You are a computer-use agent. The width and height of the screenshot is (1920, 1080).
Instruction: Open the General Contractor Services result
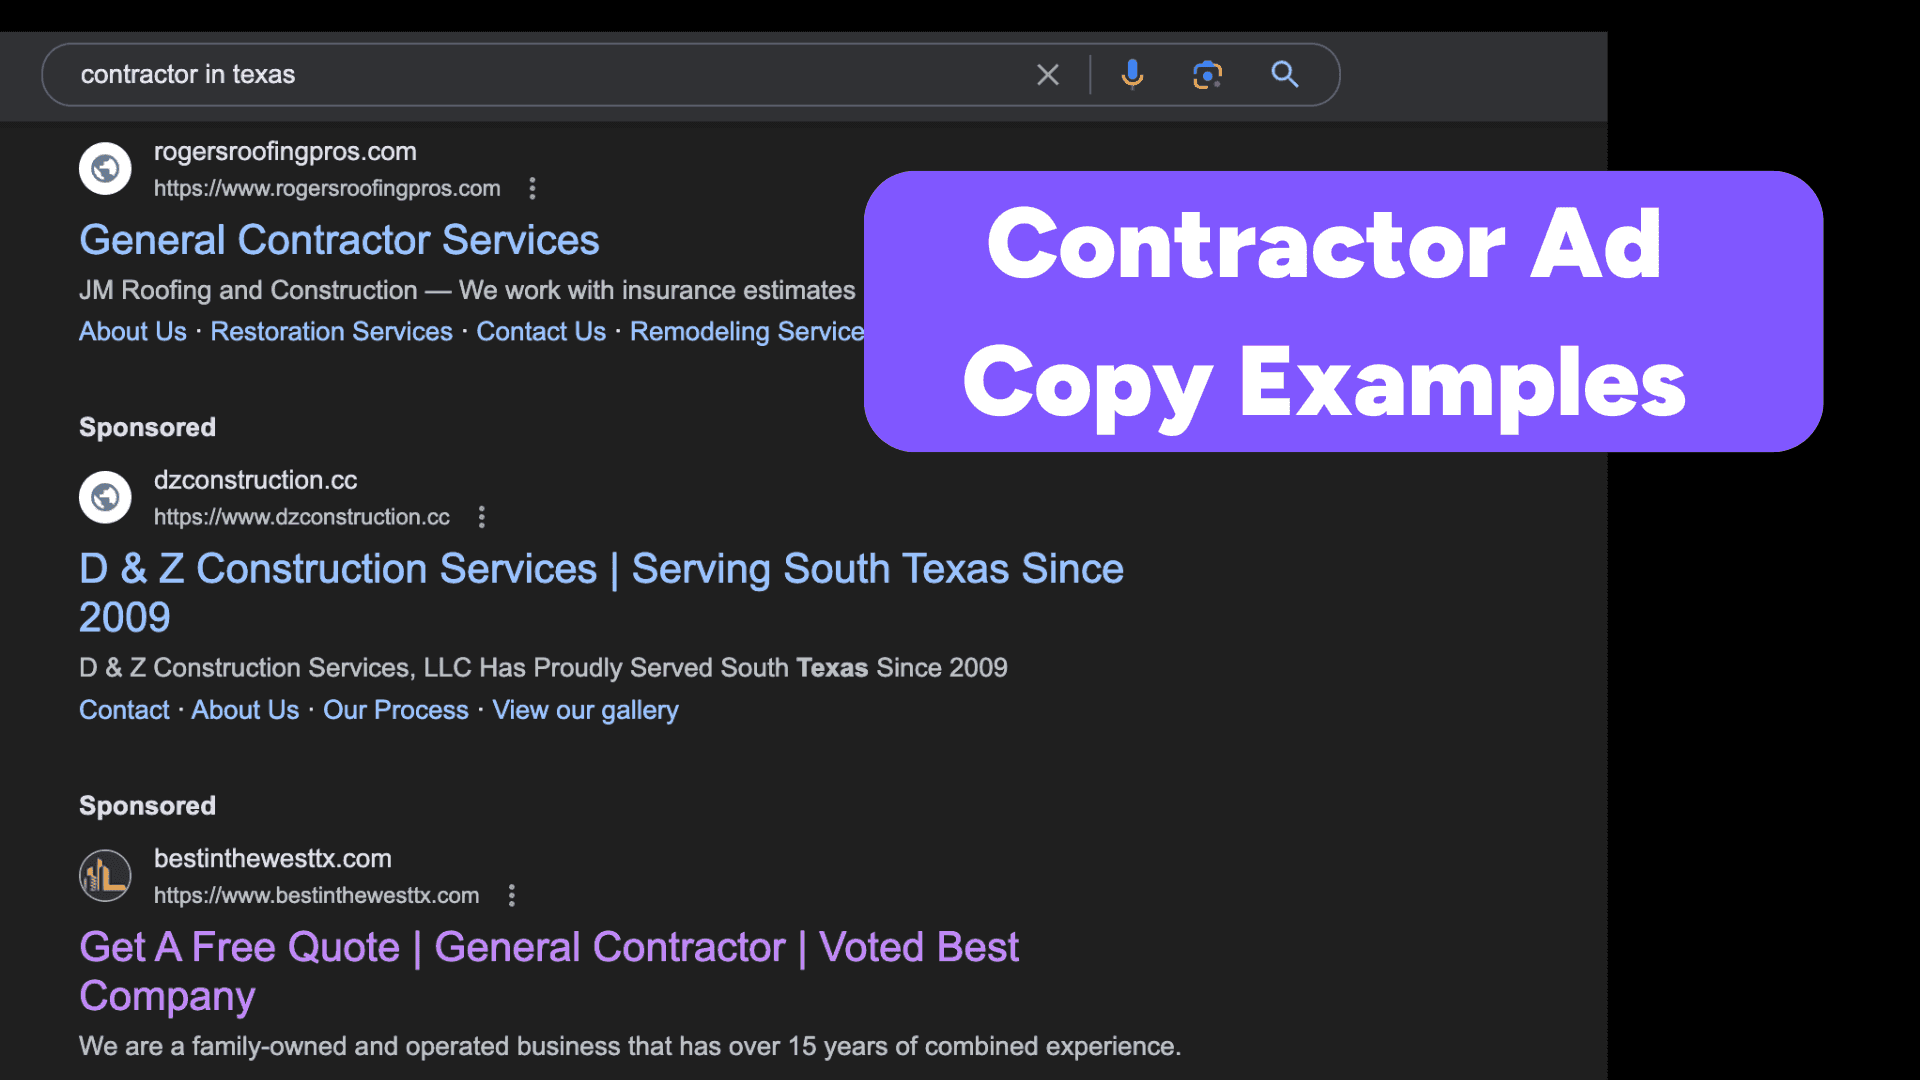[x=338, y=240]
